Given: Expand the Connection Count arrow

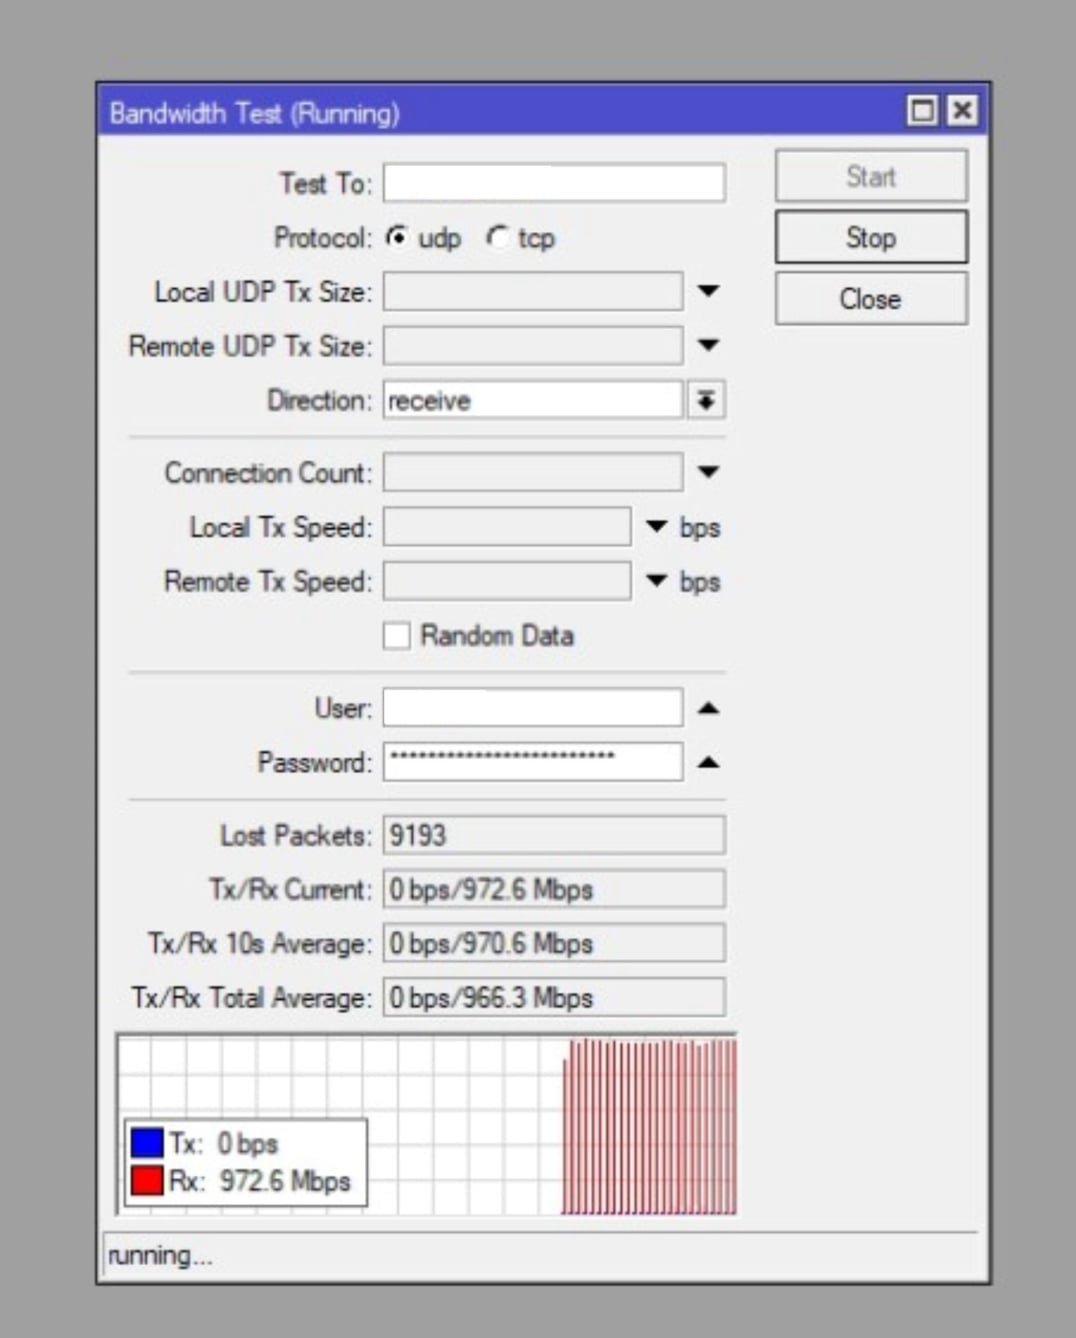Looking at the screenshot, I should [x=708, y=472].
